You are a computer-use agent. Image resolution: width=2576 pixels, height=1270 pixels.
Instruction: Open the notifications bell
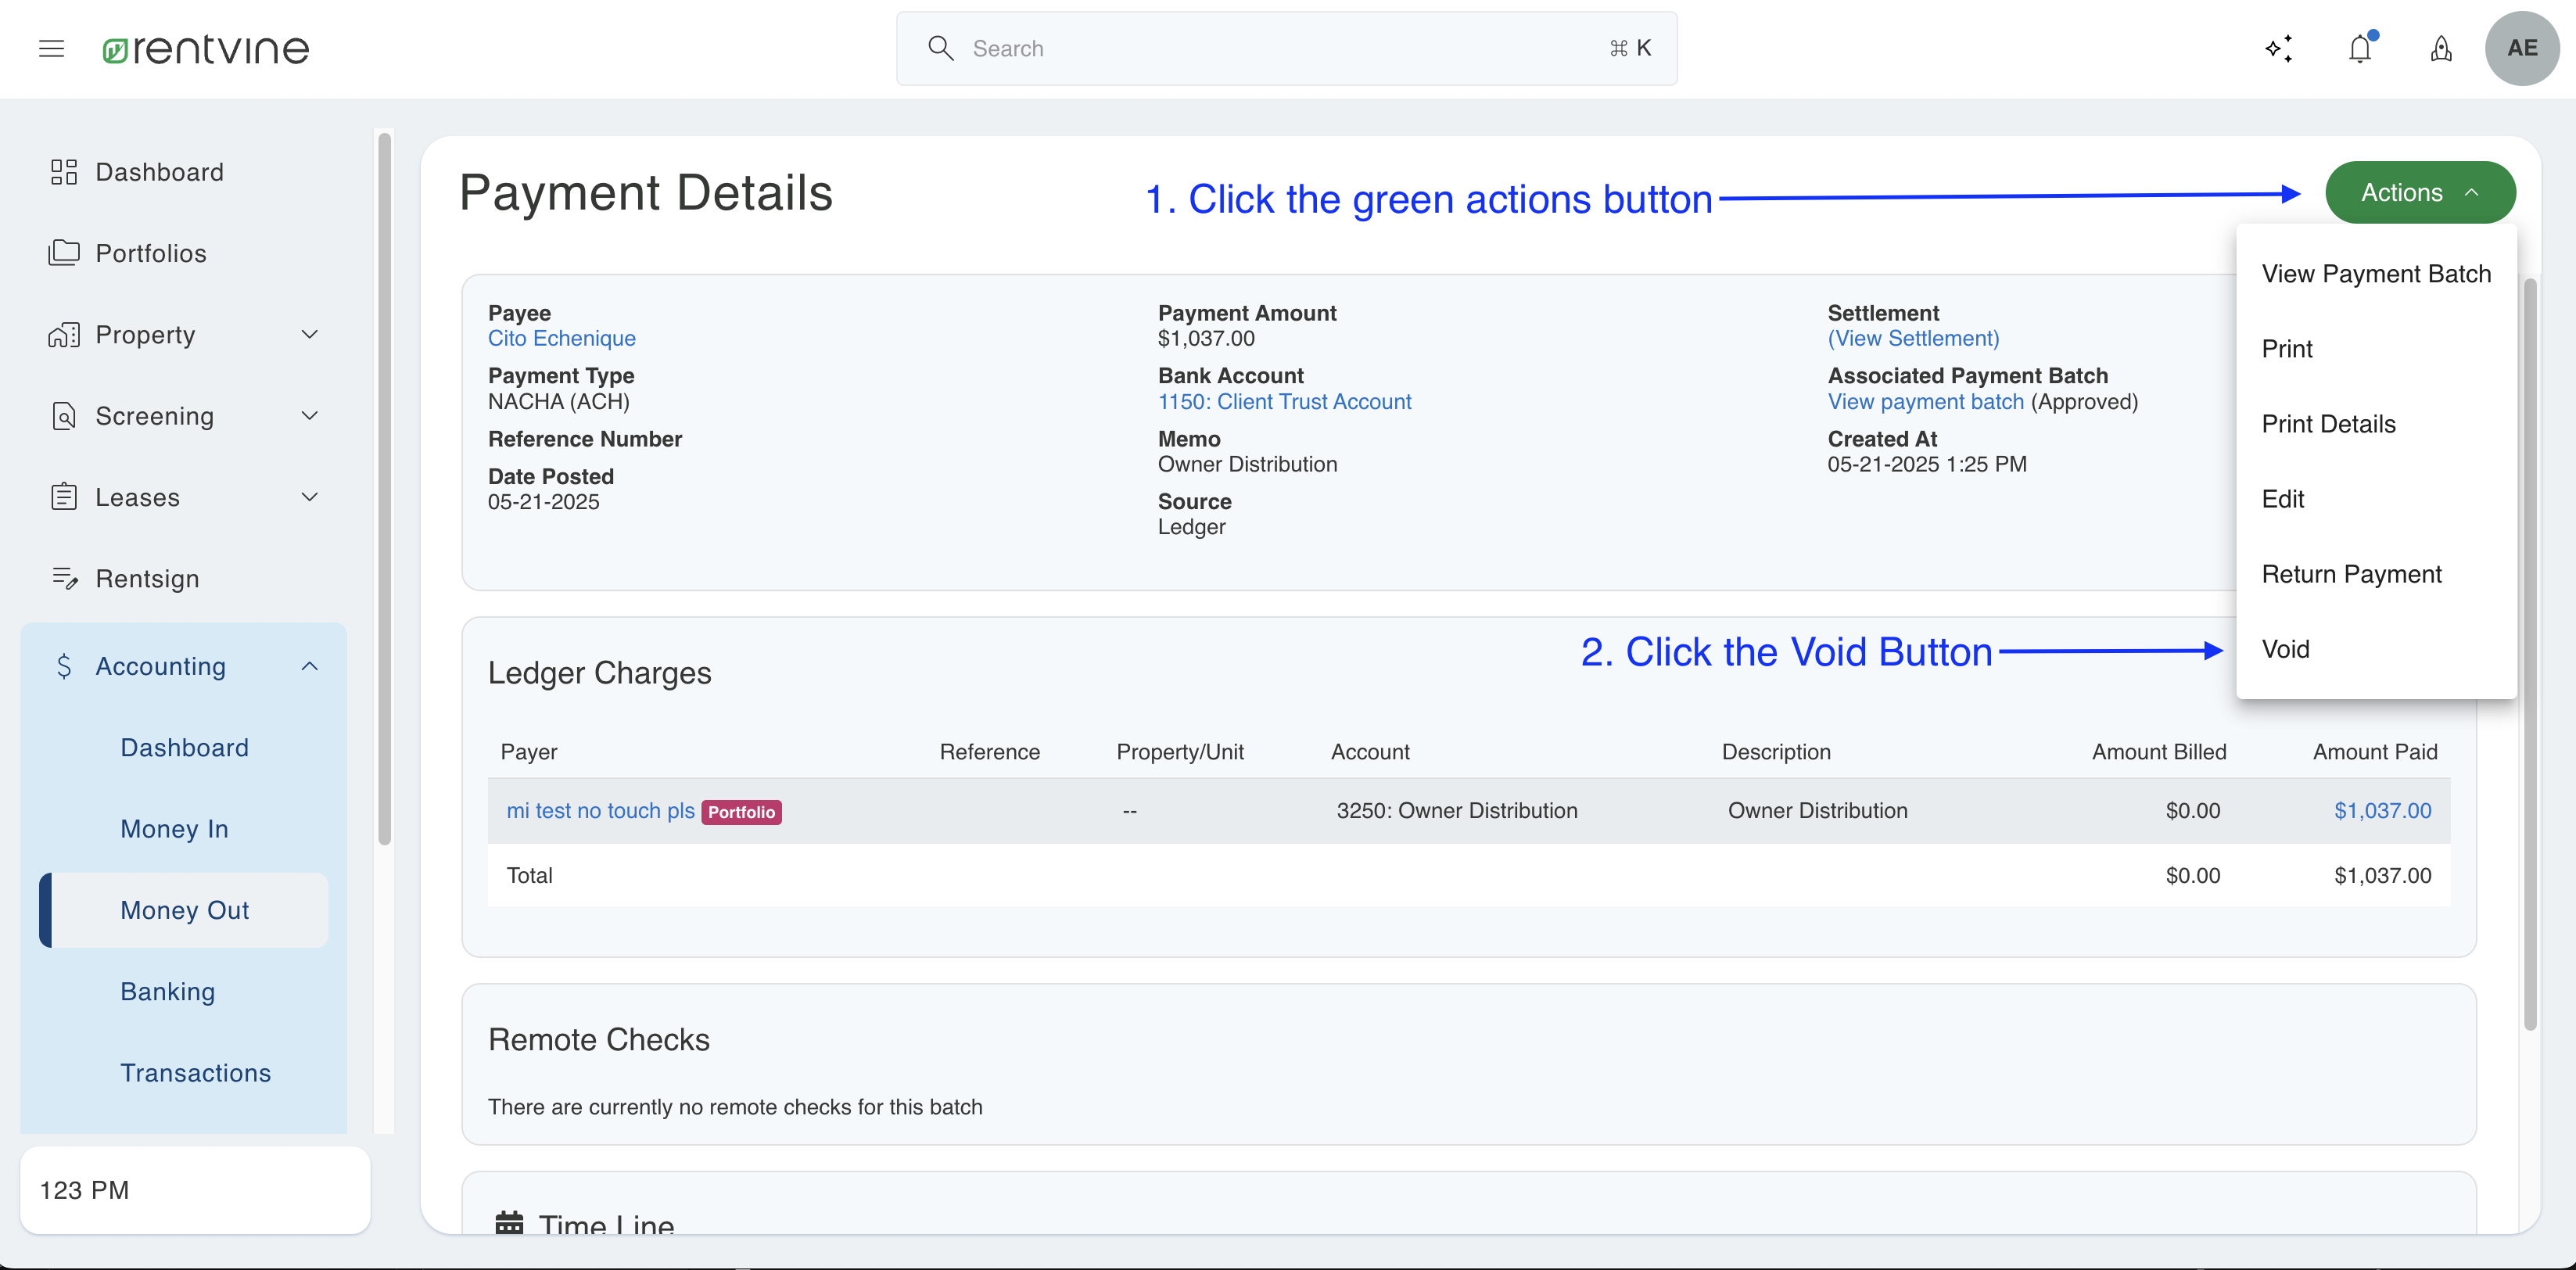(x=2360, y=48)
